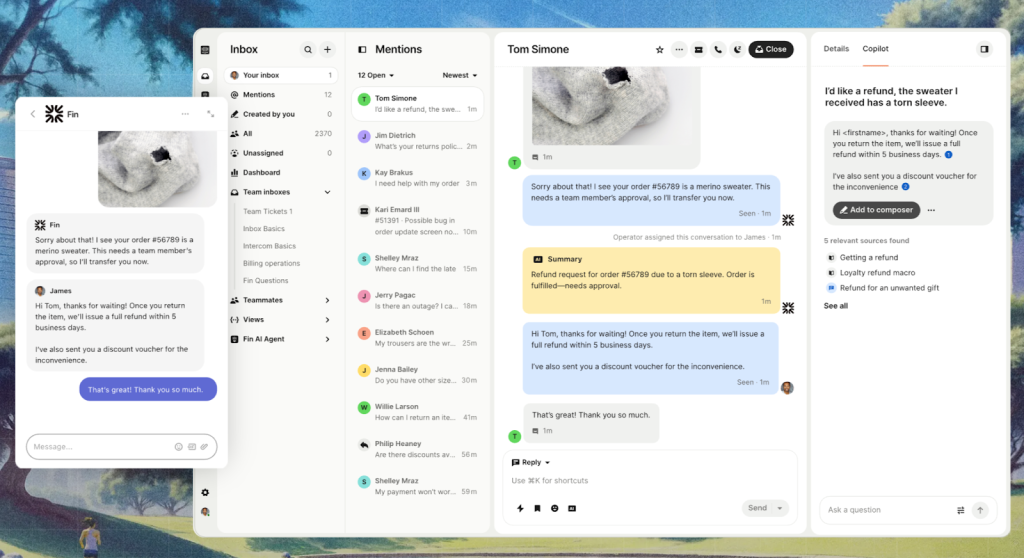
Task: Snooze the Tom Simone conversation
Action: (x=737, y=50)
